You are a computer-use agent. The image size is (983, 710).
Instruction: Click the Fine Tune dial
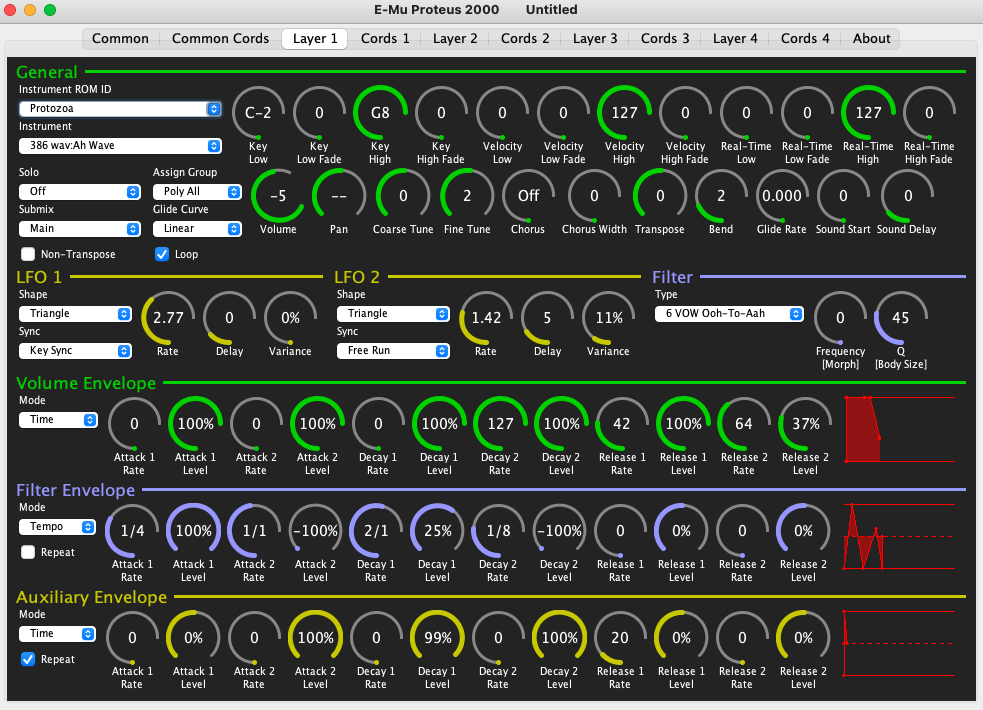[x=467, y=196]
